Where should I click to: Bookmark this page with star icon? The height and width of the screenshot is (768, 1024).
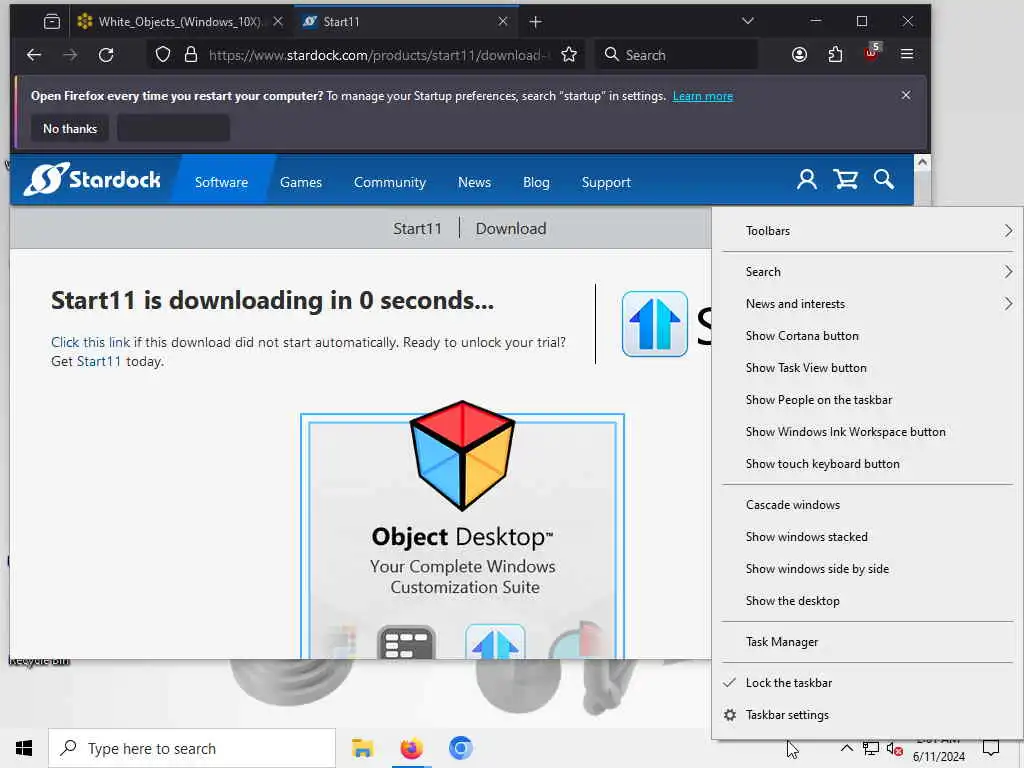pos(569,55)
